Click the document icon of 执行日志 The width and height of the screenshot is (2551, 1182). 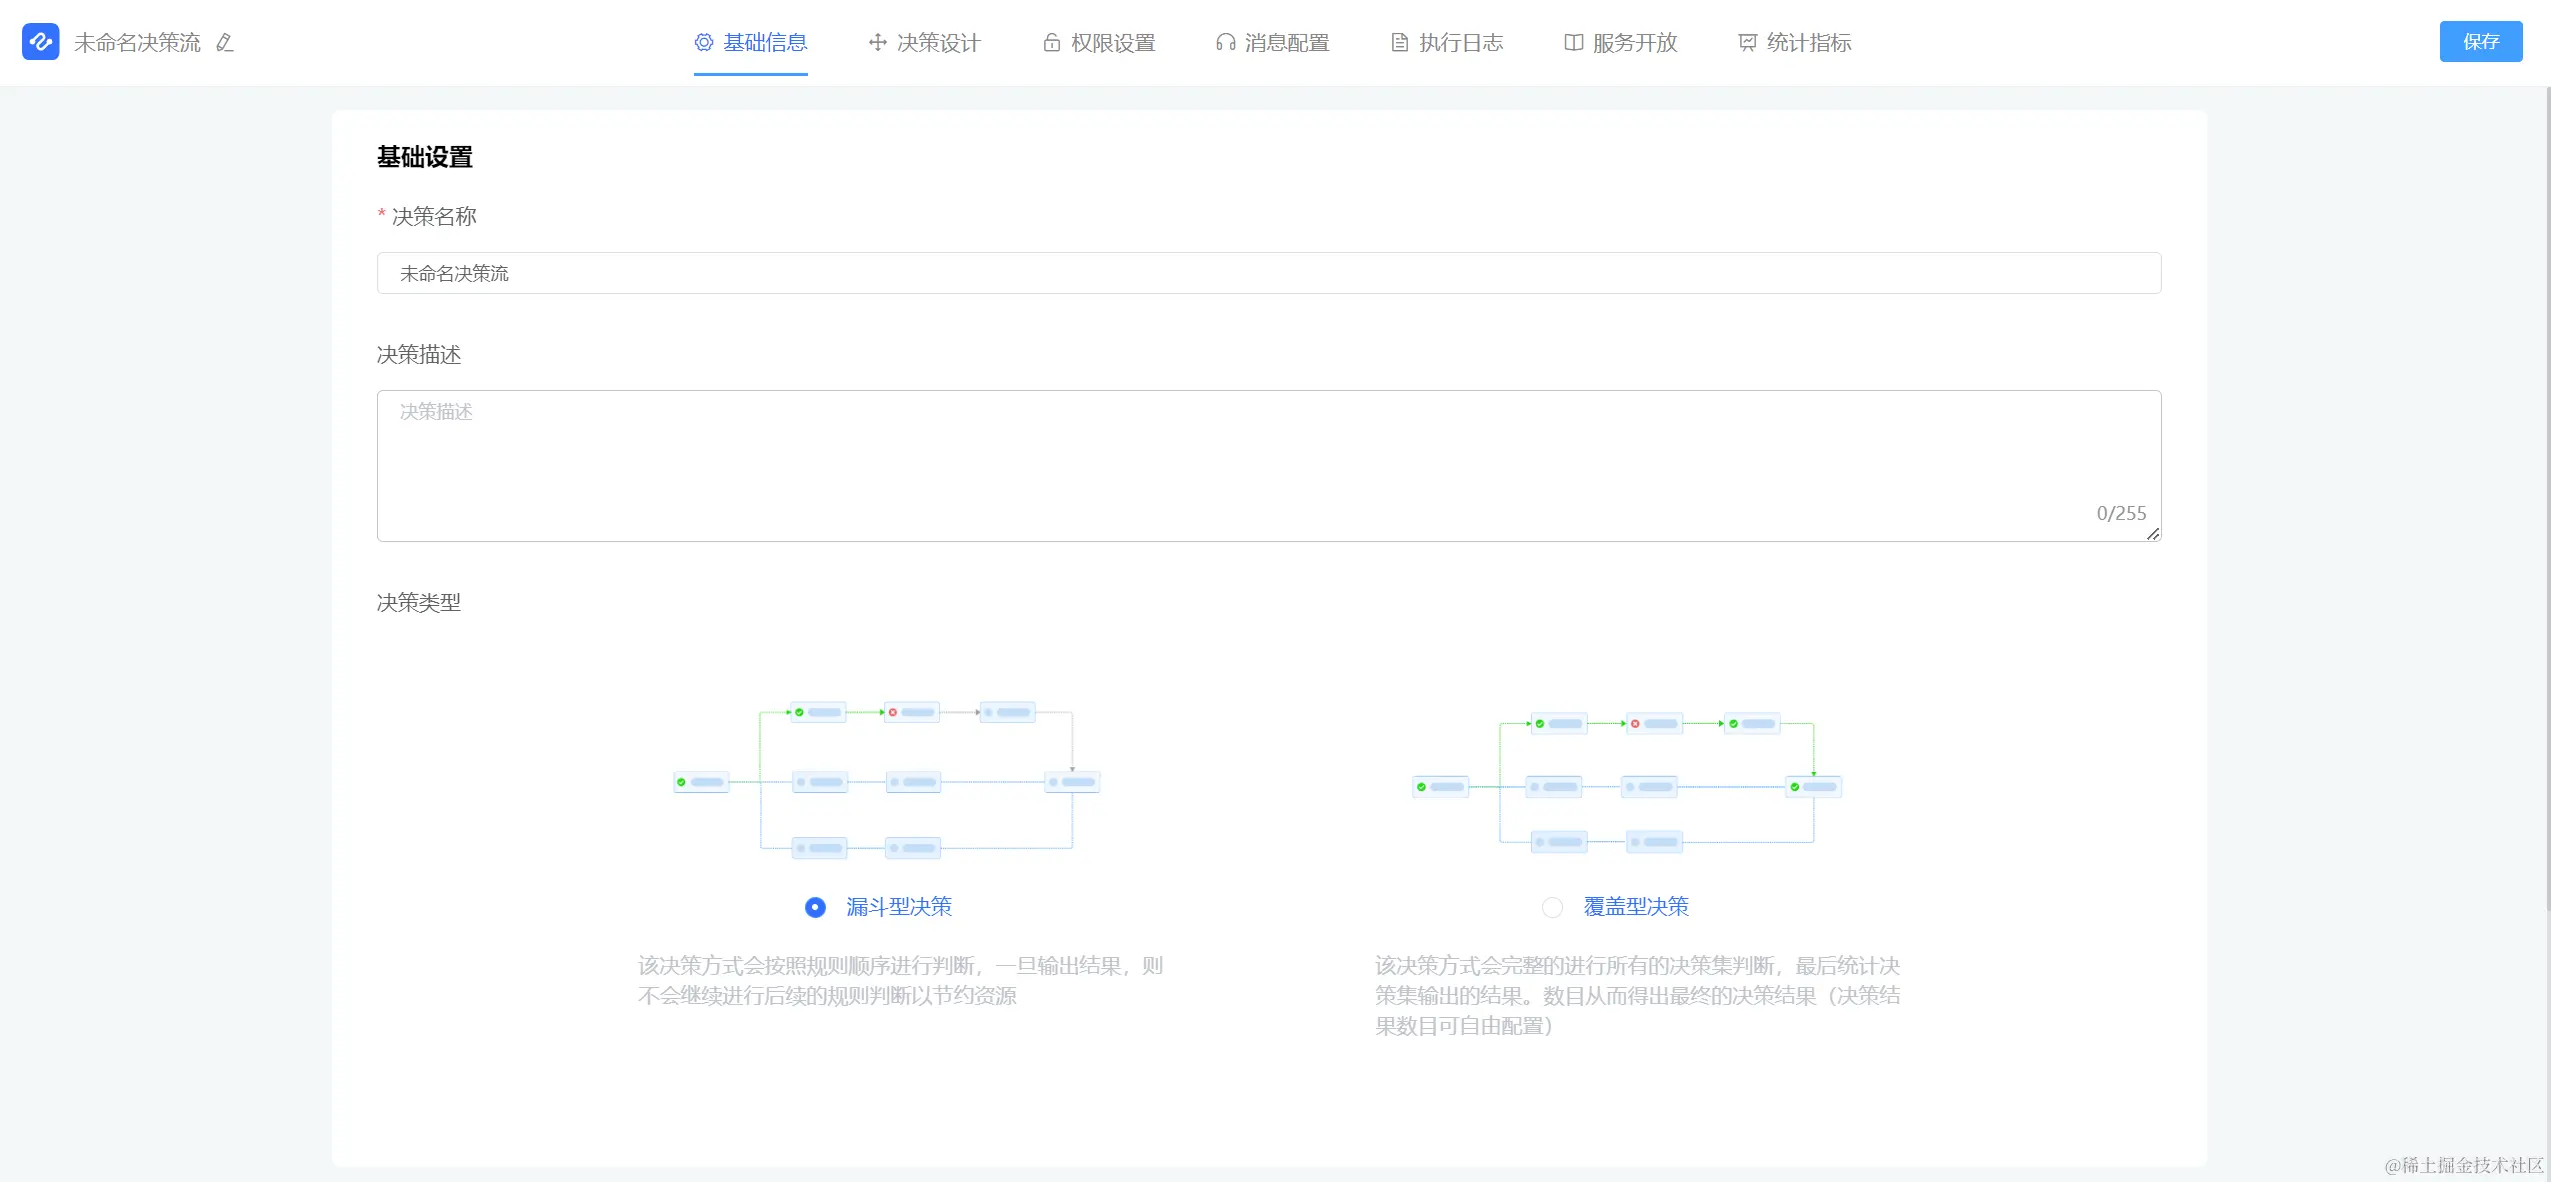click(x=1400, y=42)
